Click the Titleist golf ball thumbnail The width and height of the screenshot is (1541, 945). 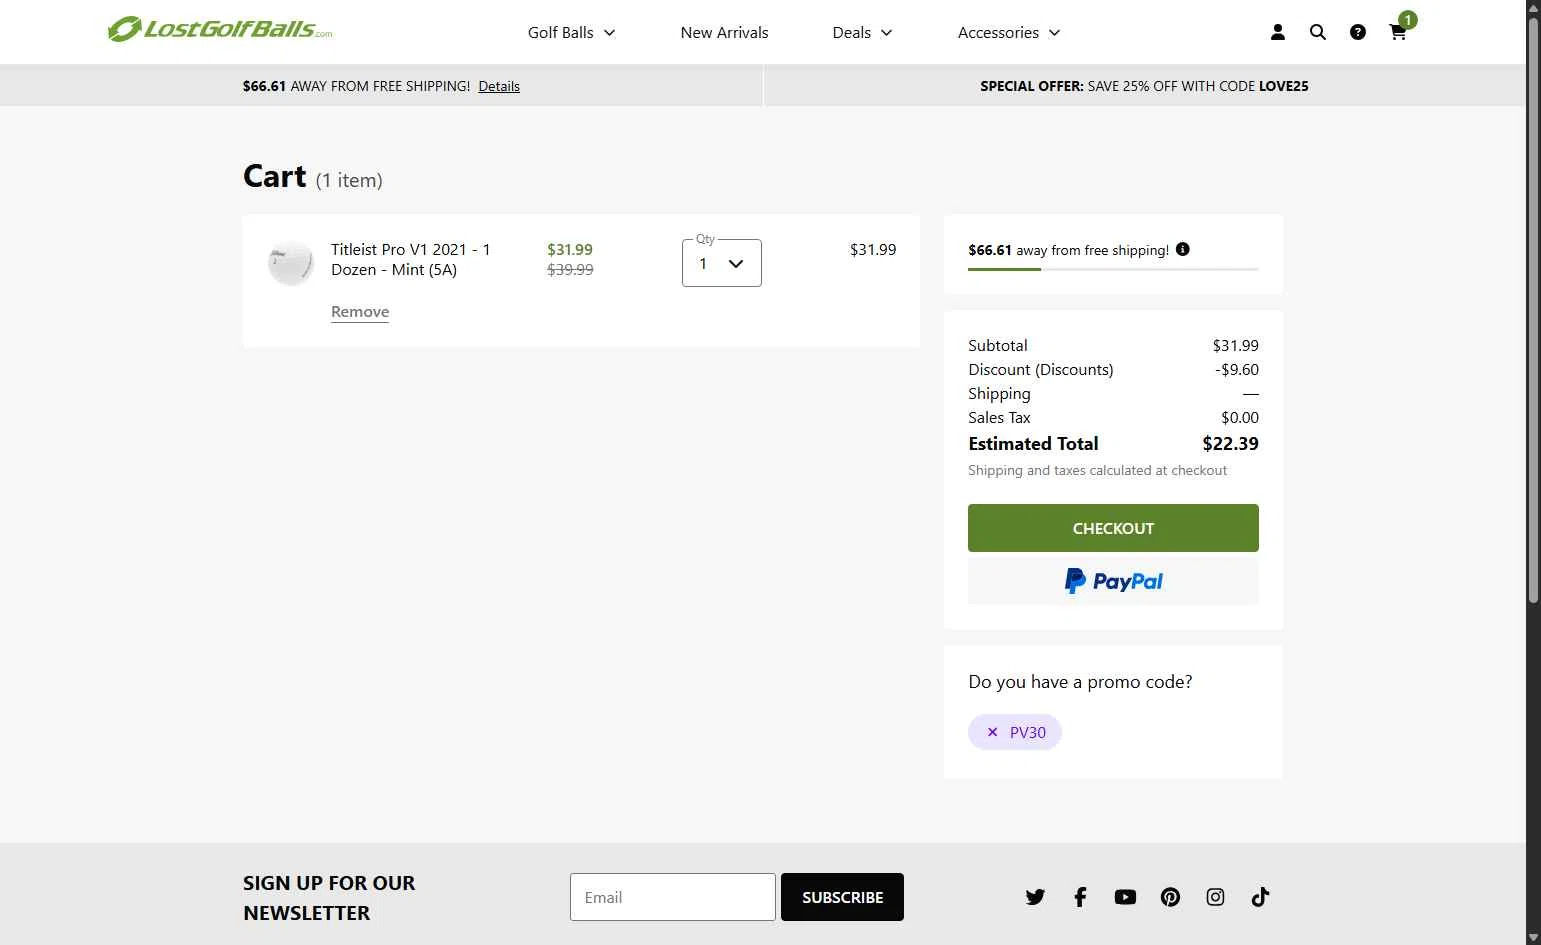click(x=291, y=263)
